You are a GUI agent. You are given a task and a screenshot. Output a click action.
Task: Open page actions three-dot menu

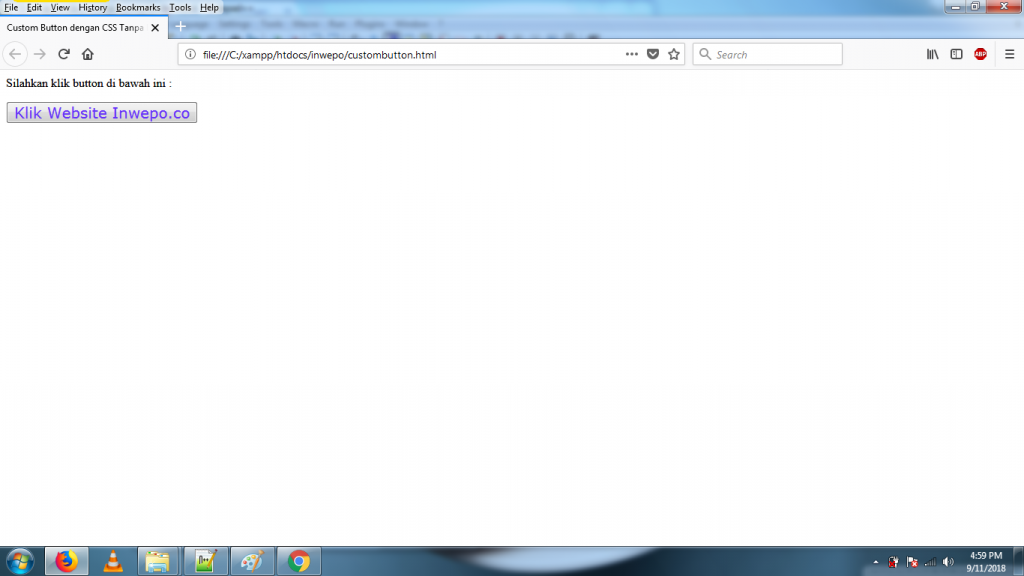632,54
